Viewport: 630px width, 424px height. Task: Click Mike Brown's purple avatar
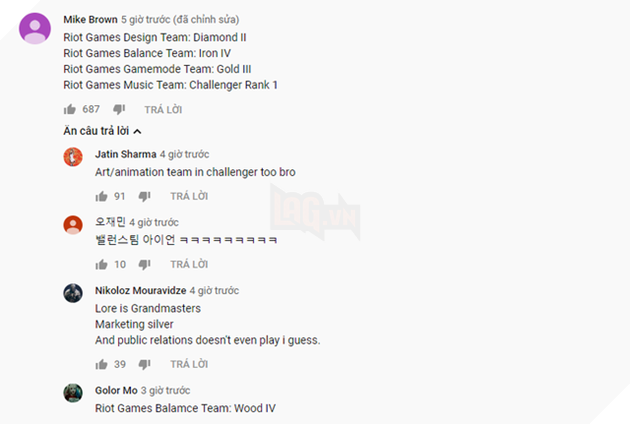click(35, 29)
